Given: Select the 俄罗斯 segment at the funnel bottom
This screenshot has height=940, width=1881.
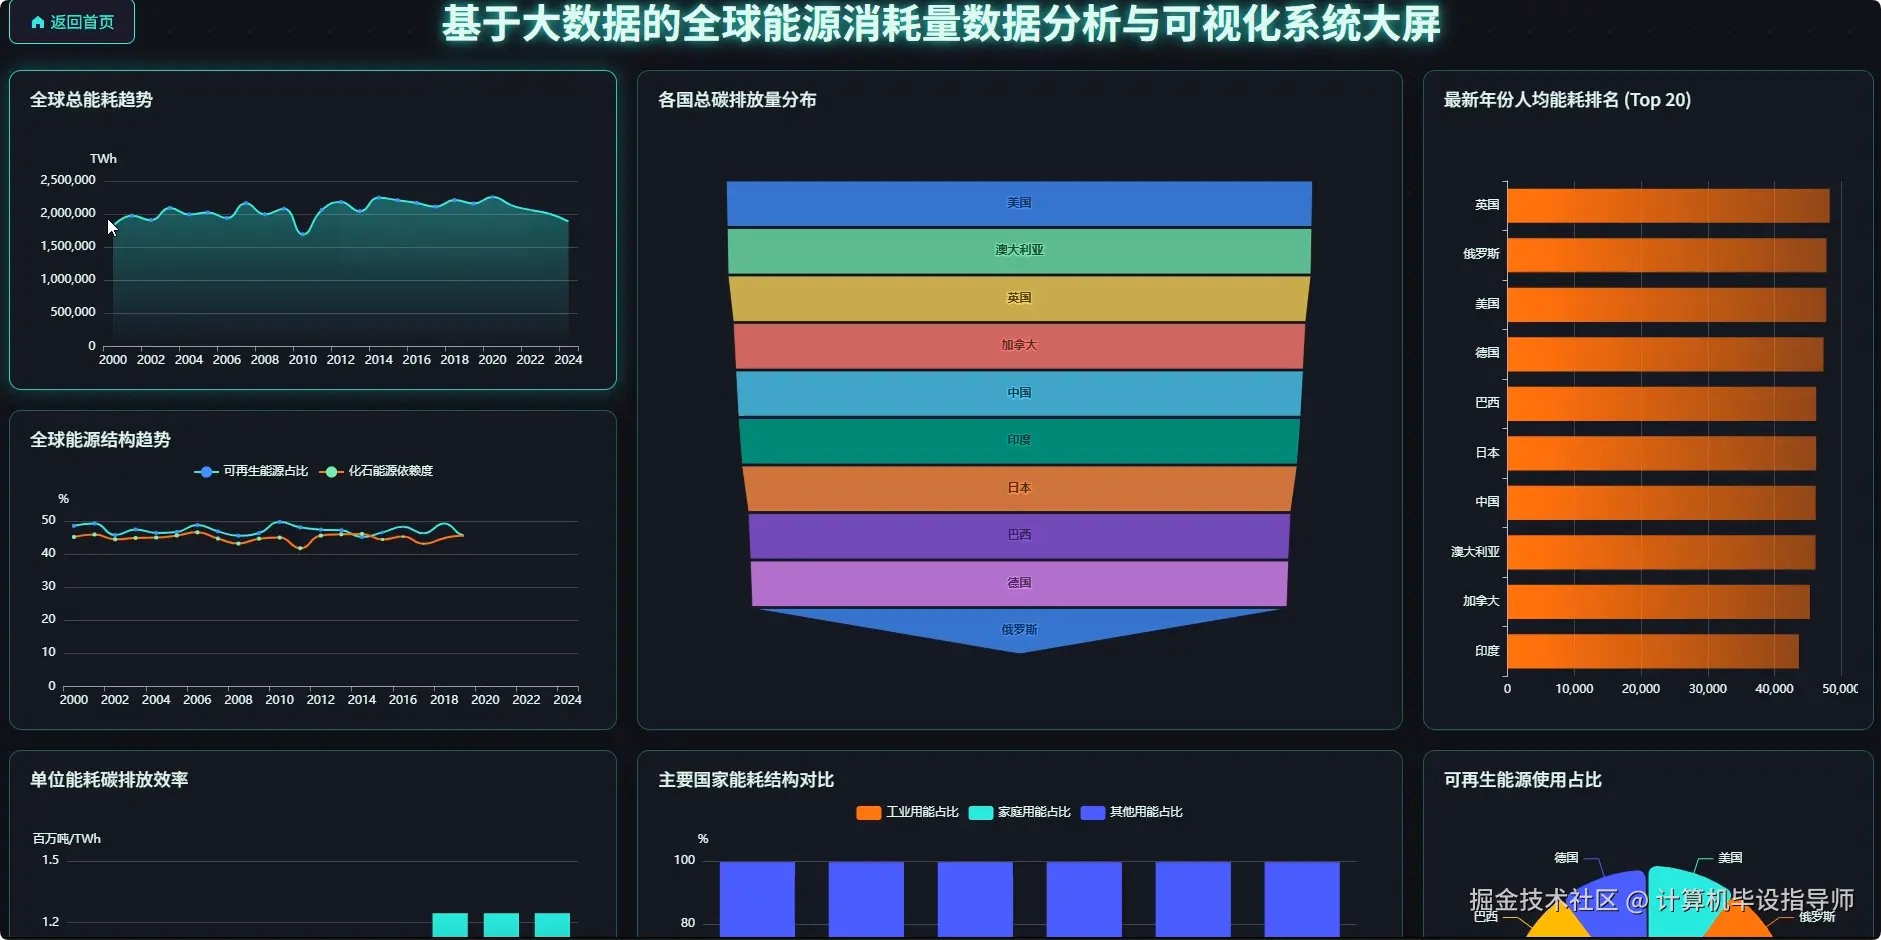Looking at the screenshot, I should tap(1019, 629).
